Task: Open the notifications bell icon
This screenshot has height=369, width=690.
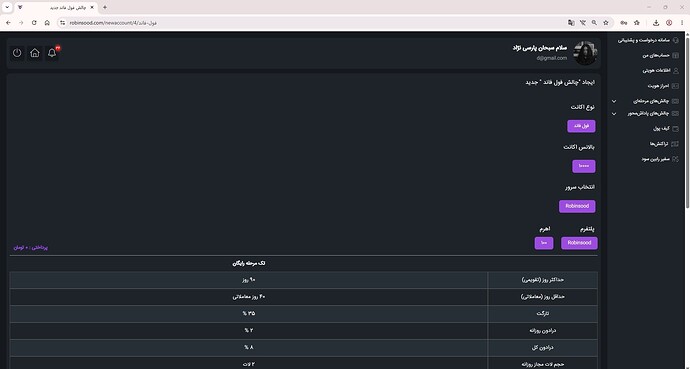Action: tap(52, 53)
